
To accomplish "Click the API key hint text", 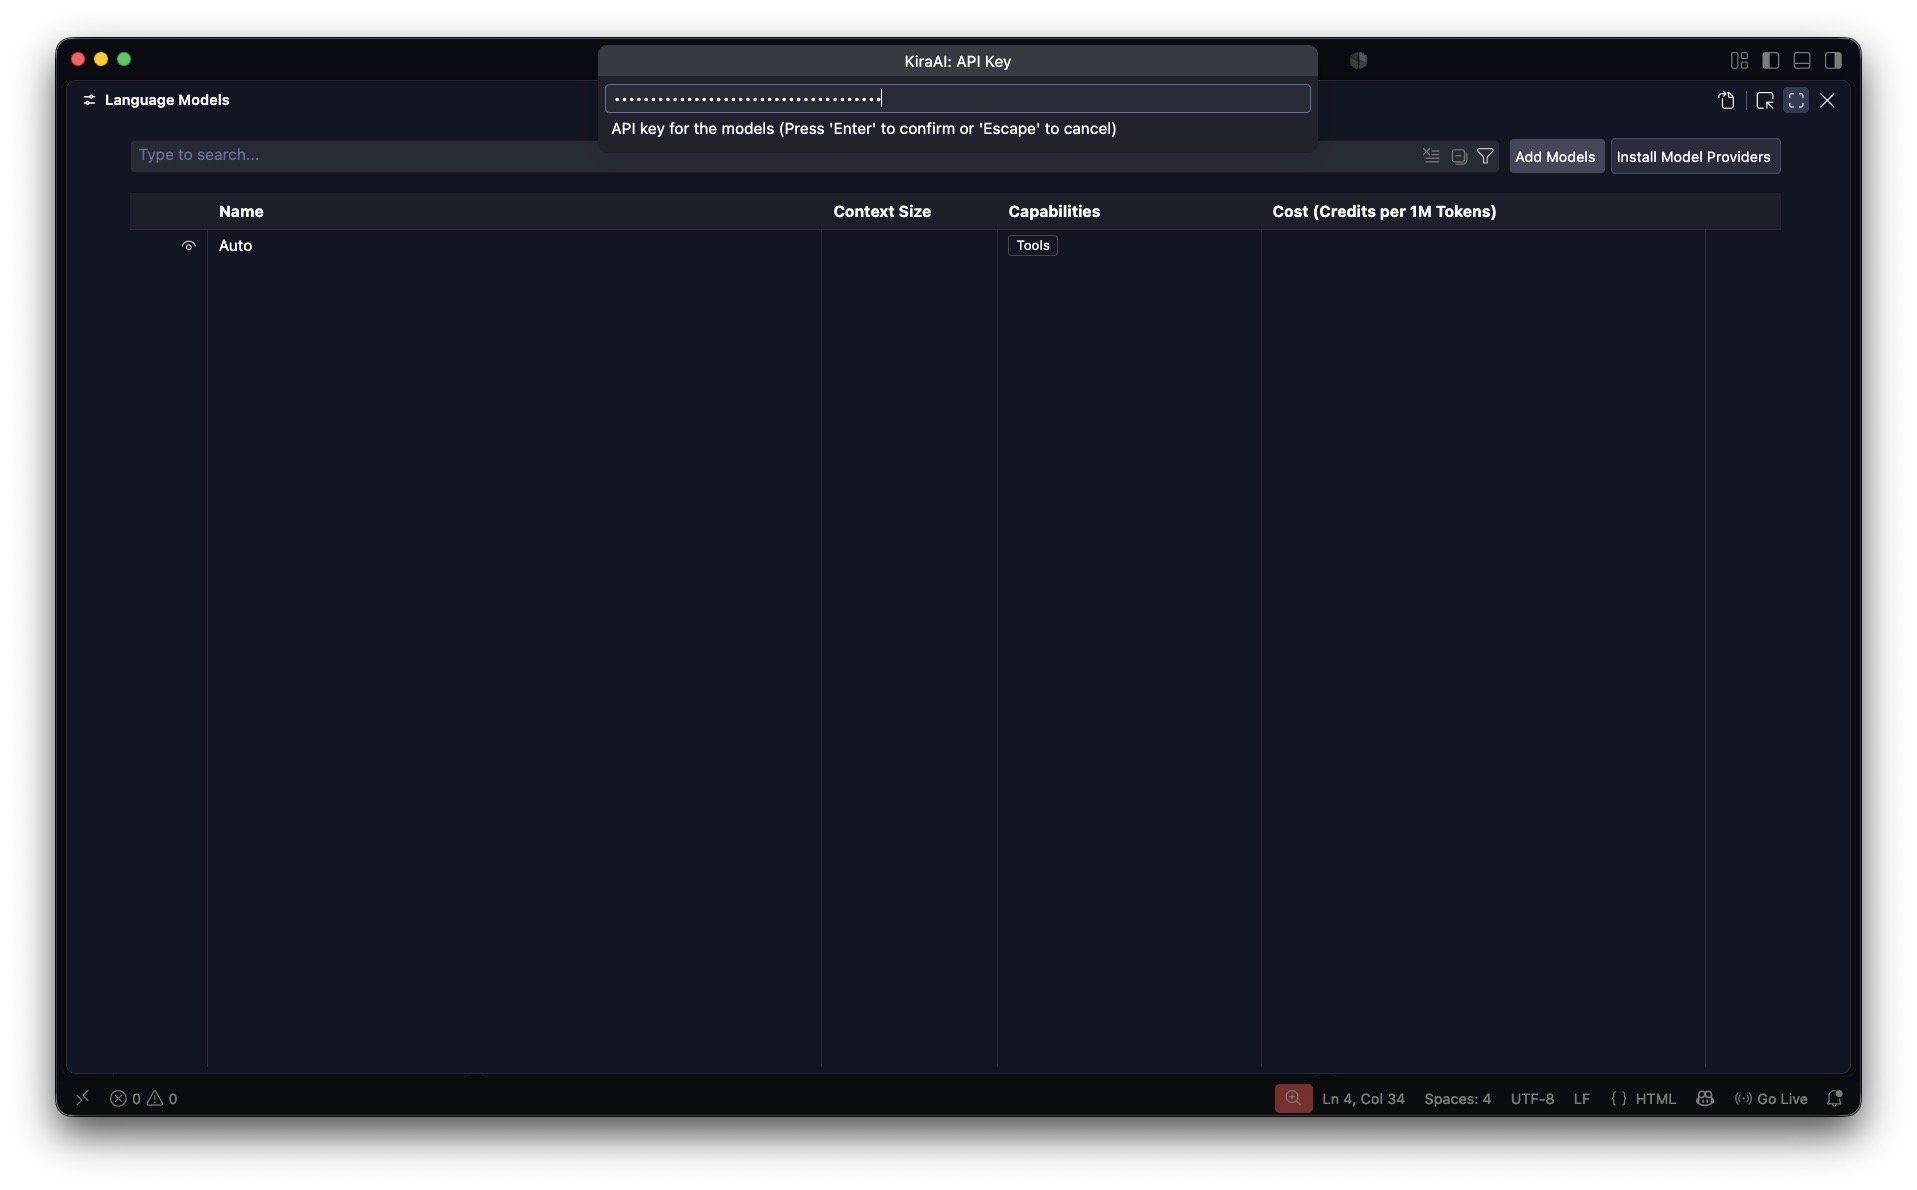I will point(864,129).
